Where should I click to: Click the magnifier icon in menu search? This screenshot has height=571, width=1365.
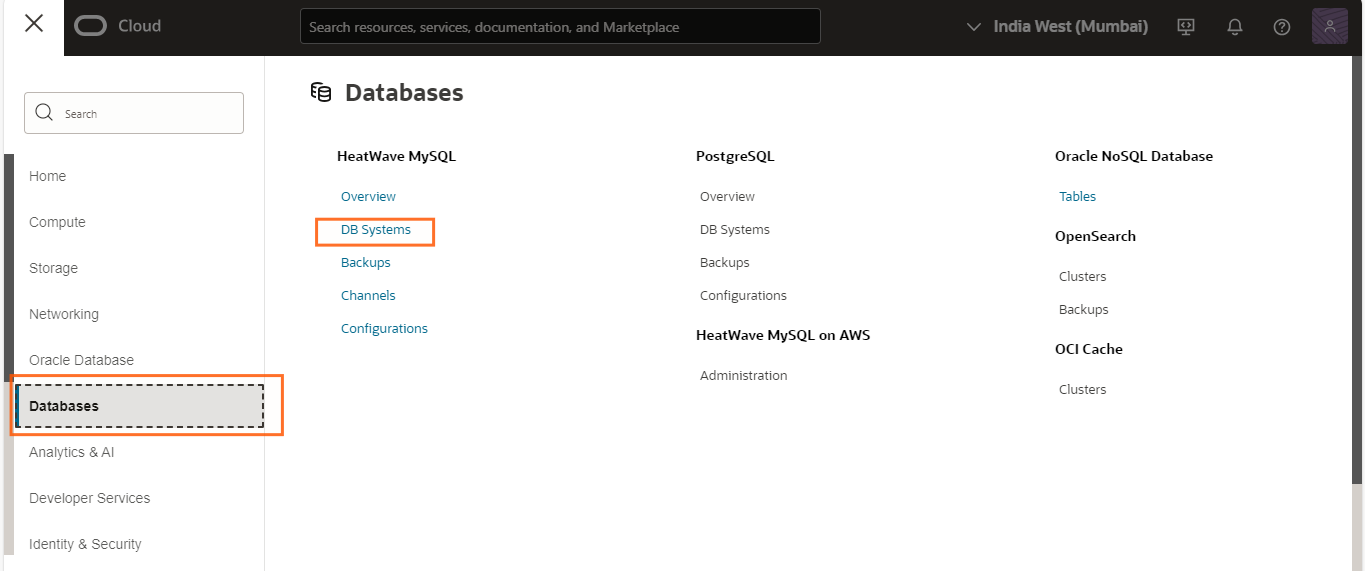pos(44,113)
